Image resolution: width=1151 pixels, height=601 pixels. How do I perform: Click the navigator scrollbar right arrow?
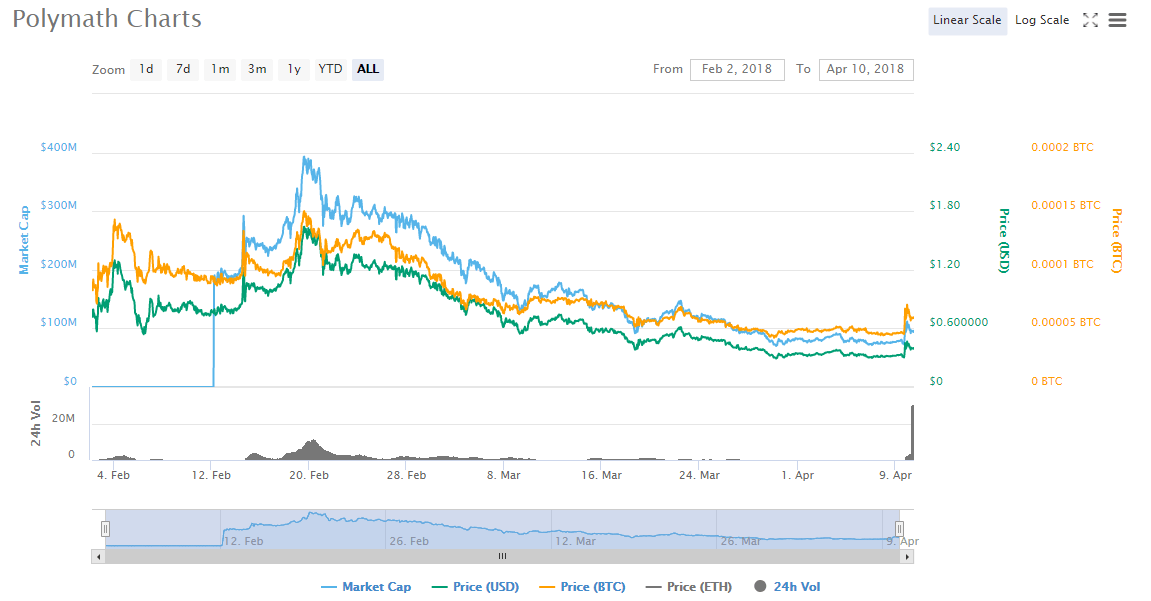point(908,556)
